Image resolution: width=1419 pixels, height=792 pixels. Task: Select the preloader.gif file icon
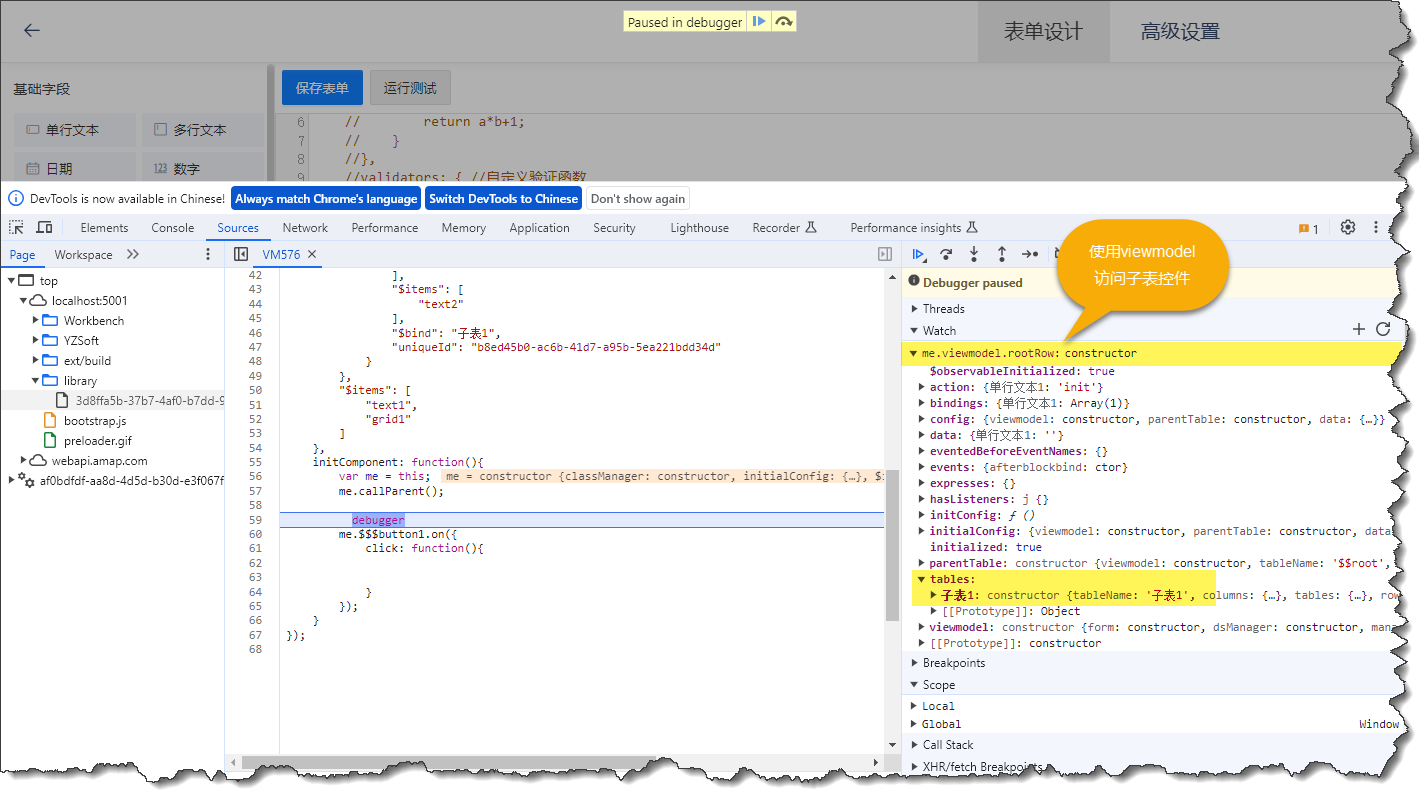50,441
